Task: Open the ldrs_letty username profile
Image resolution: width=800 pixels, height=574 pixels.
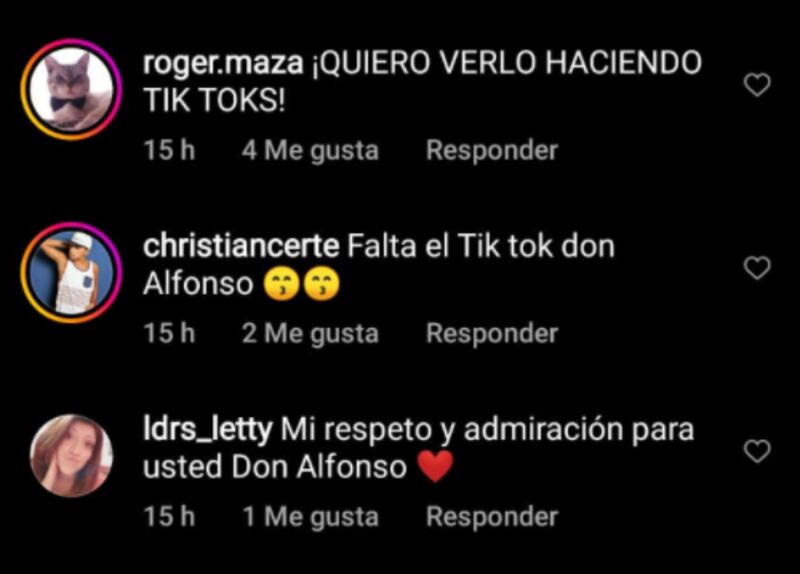Action: tap(208, 430)
